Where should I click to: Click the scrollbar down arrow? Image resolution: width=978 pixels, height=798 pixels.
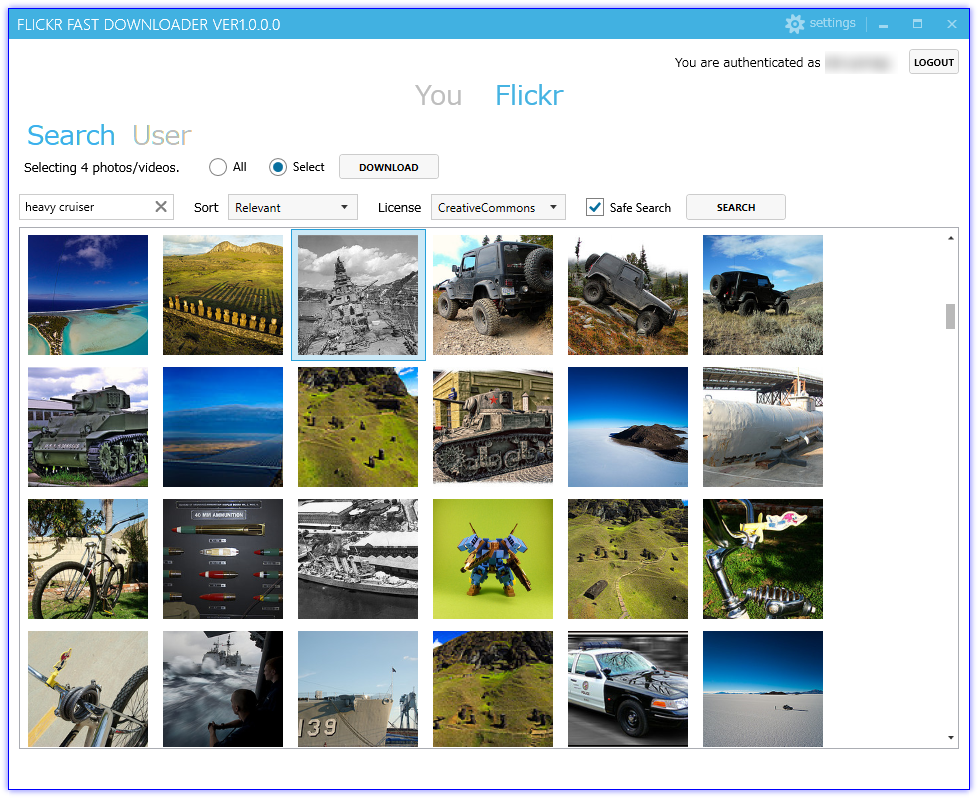point(951,737)
